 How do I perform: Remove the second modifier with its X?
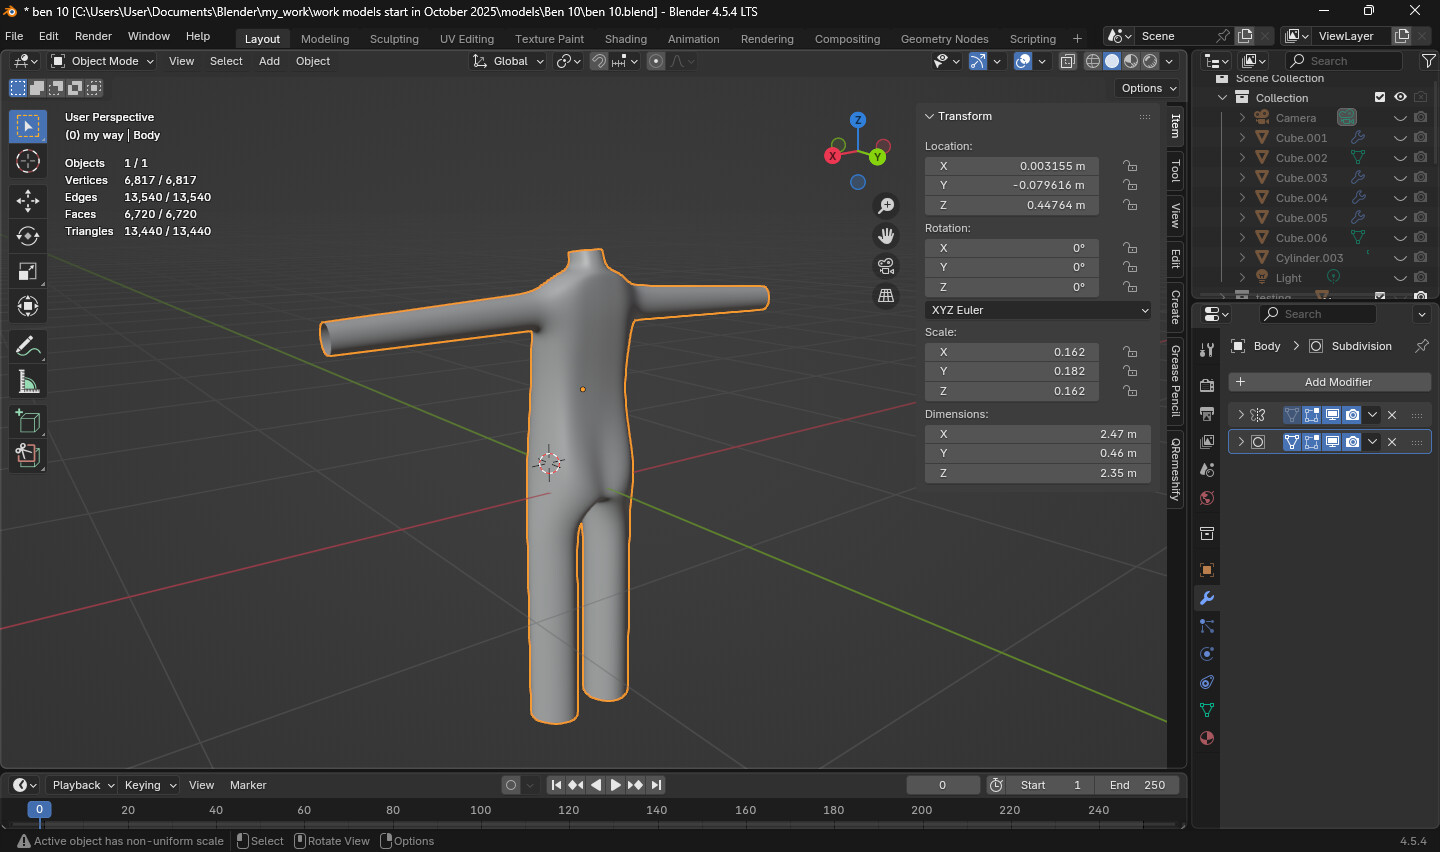(x=1392, y=442)
